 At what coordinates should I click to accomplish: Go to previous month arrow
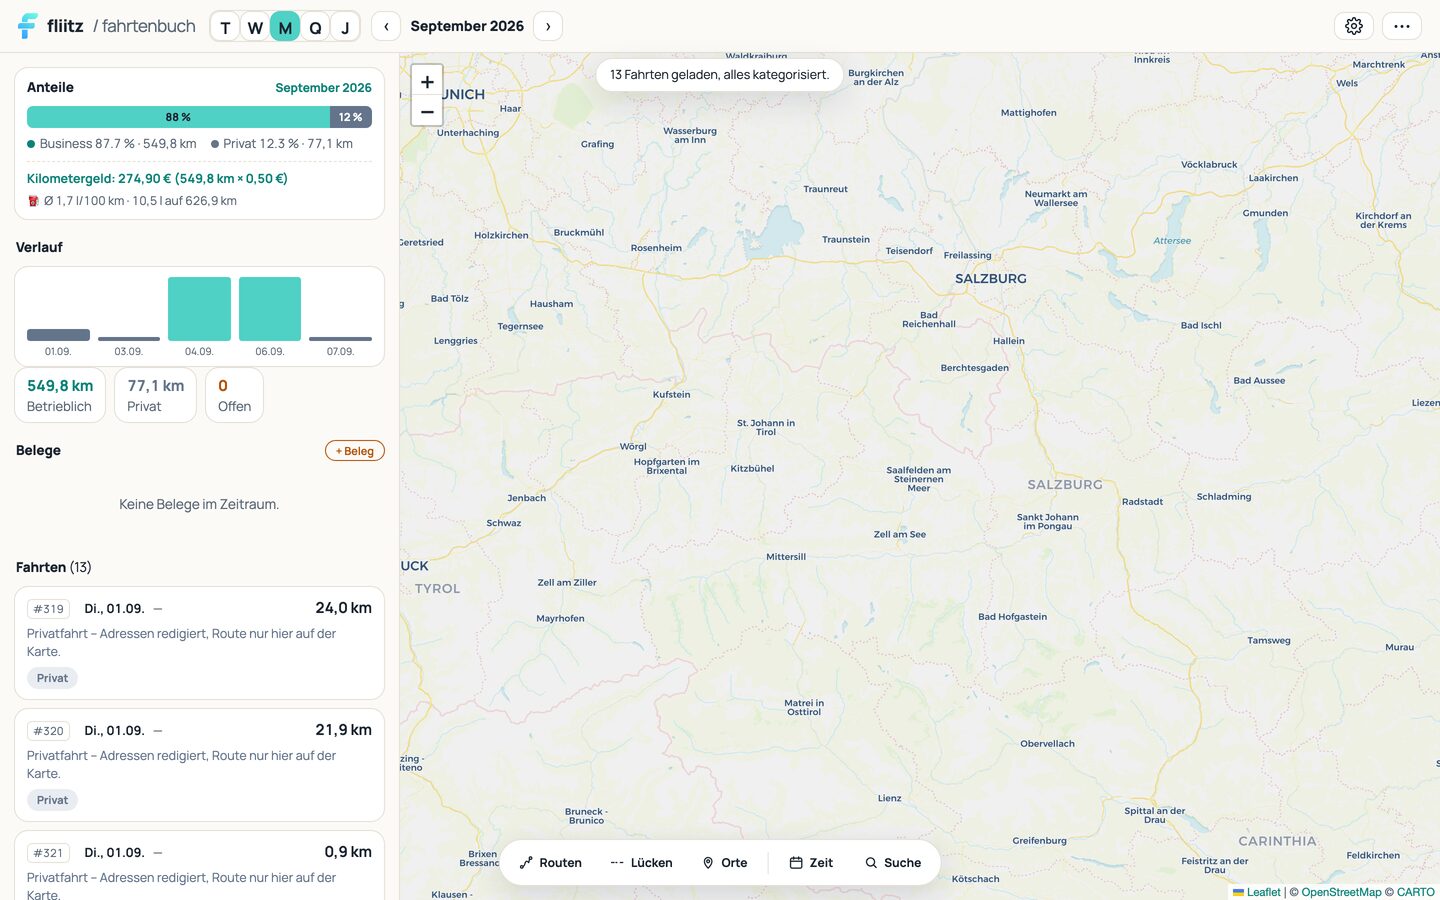click(386, 26)
